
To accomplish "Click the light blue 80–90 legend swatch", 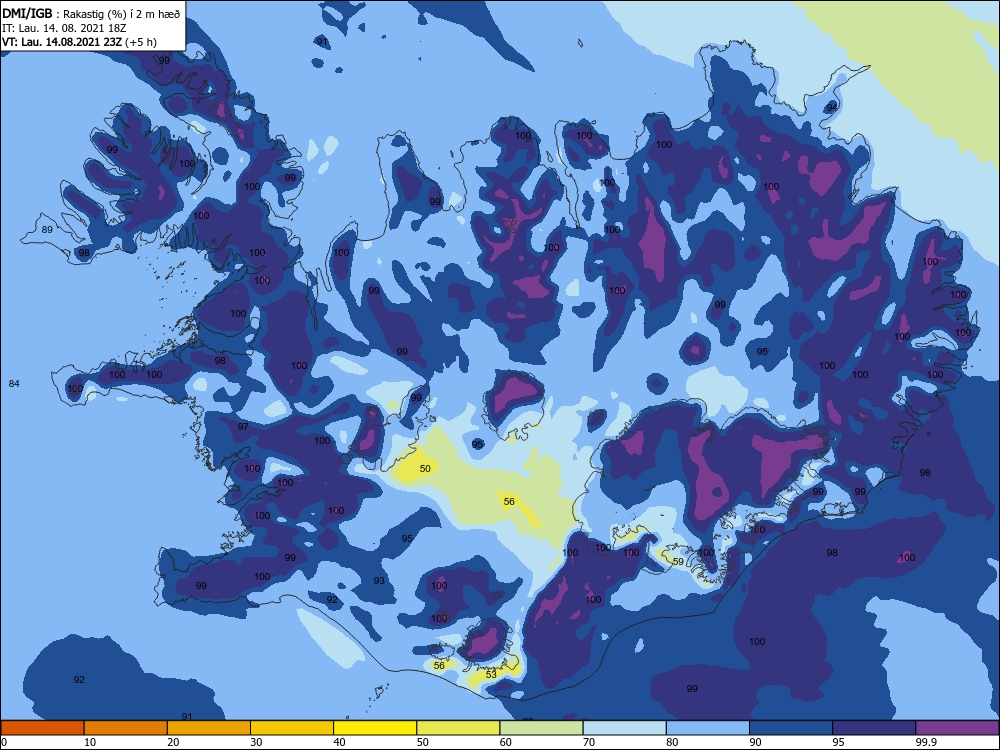I will [x=708, y=728].
